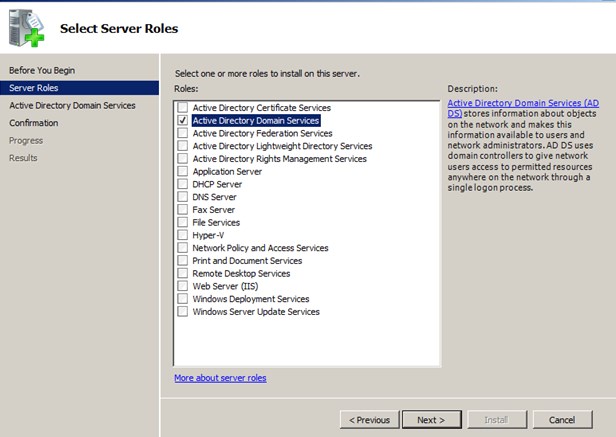Screen dimensions: 616x437
Task: Select Print and Document Services label
Action: (247, 261)
